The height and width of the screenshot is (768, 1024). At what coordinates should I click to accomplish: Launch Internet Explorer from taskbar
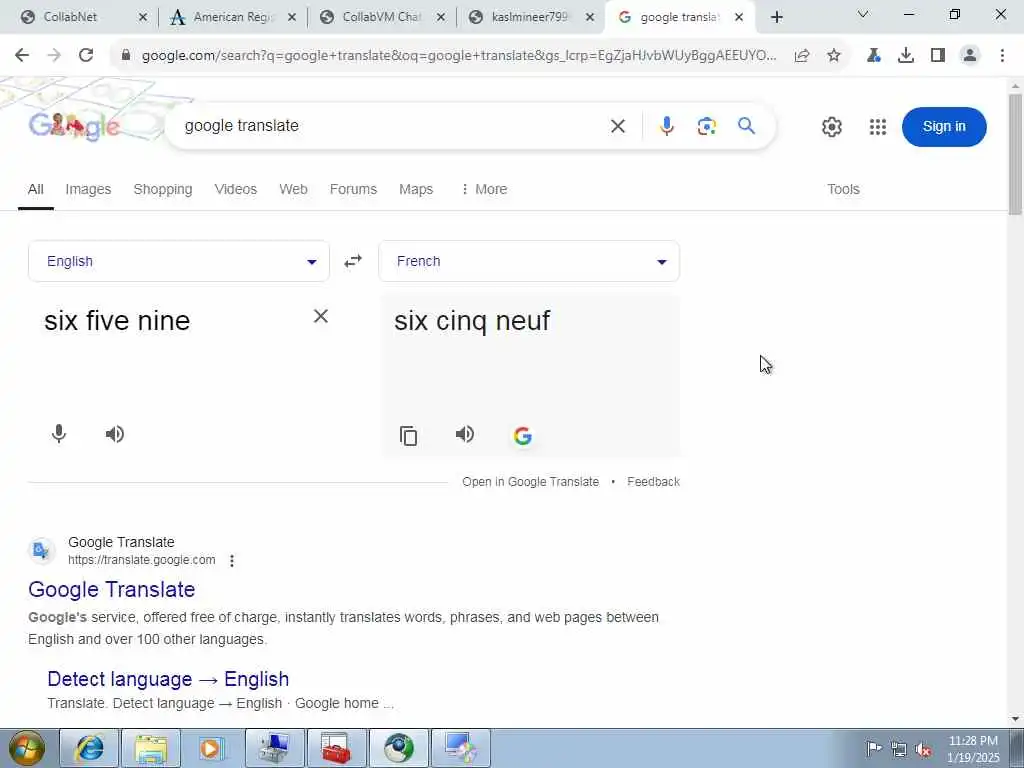coord(89,748)
